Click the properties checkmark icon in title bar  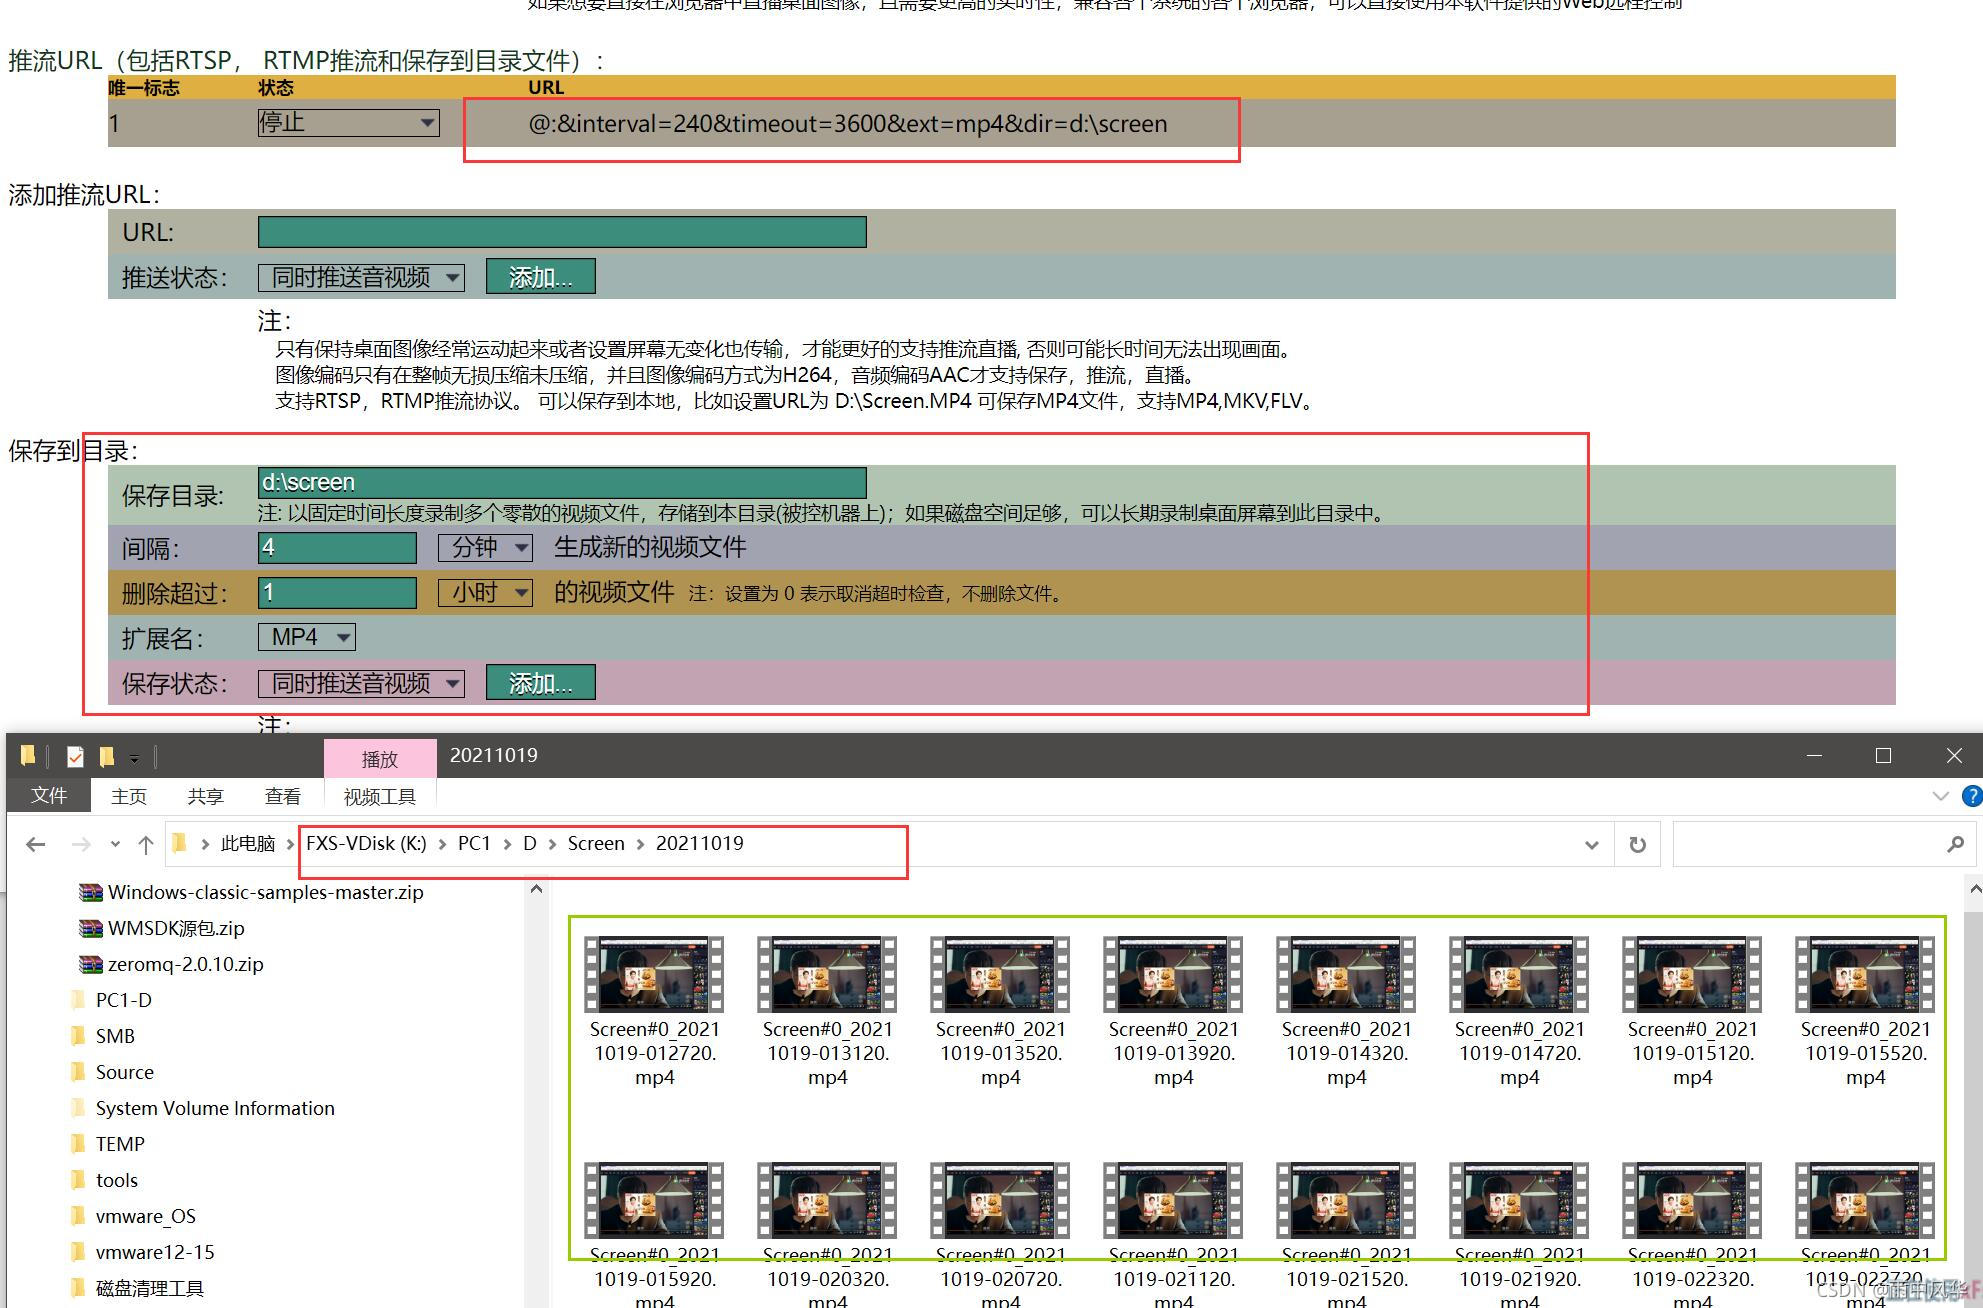[x=75, y=757]
